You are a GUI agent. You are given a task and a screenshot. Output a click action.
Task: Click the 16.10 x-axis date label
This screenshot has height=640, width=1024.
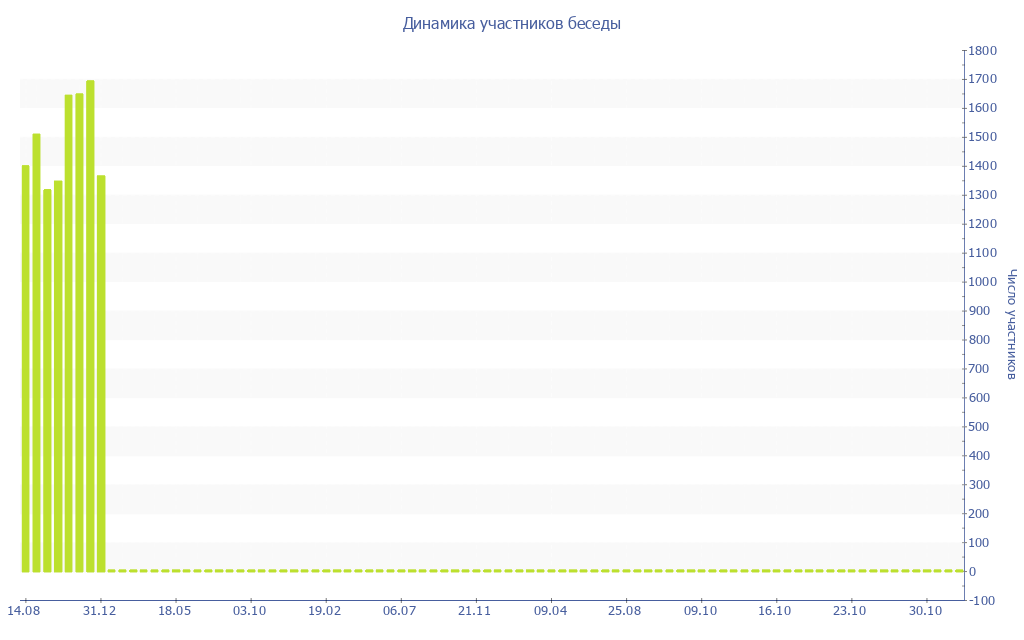pos(775,611)
